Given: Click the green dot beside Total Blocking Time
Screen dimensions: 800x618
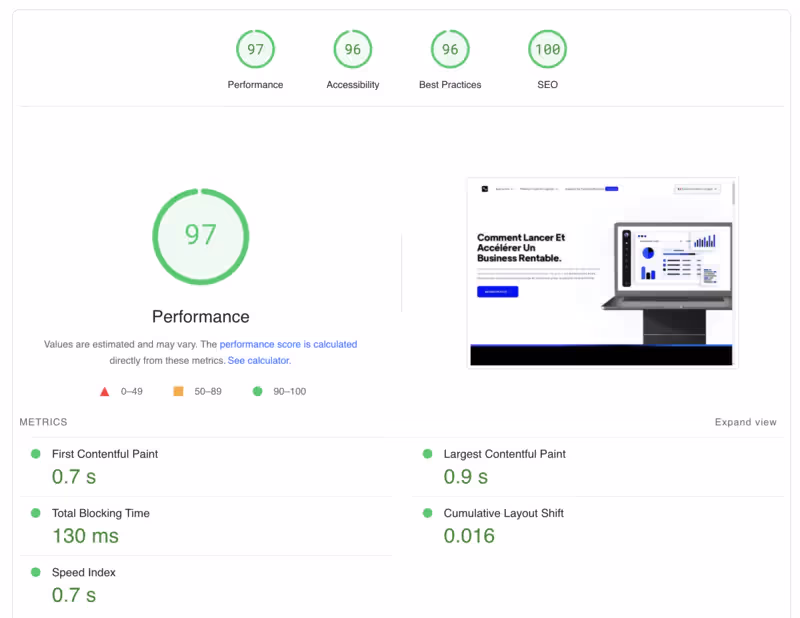Looking at the screenshot, I should tap(36, 513).
